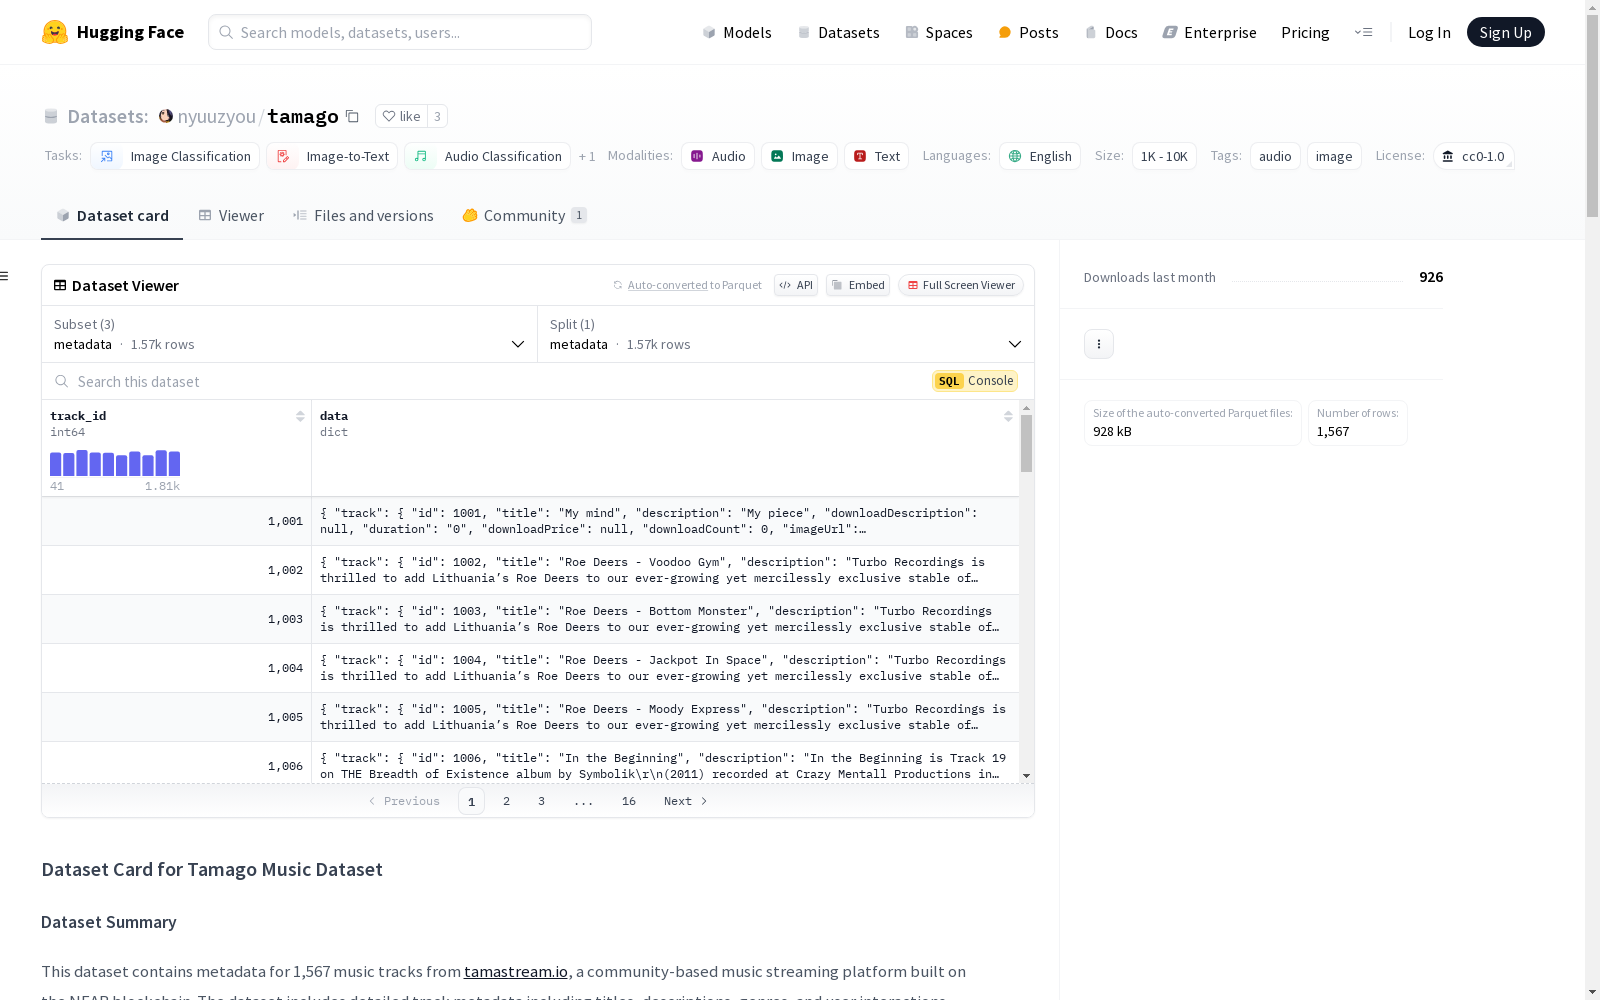
Task: Open the page outline menu icon at left edge
Action: tap(5, 276)
